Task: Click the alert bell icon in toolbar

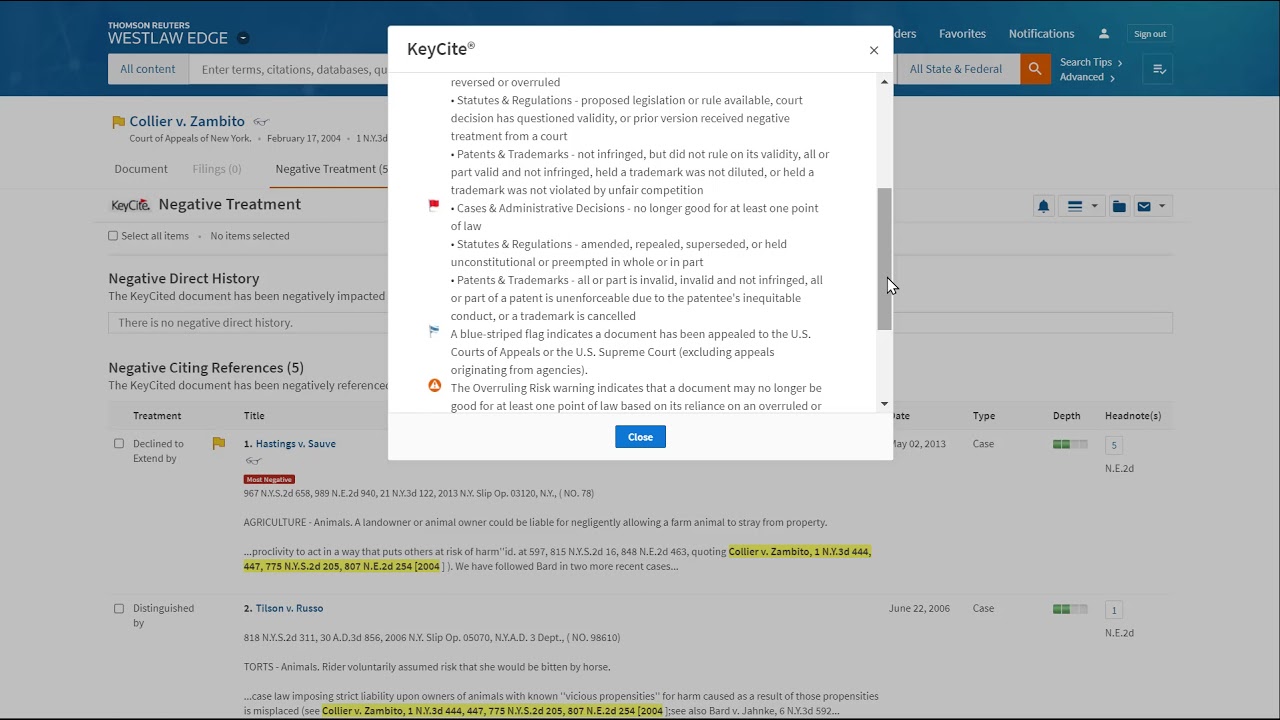Action: tap(1044, 206)
